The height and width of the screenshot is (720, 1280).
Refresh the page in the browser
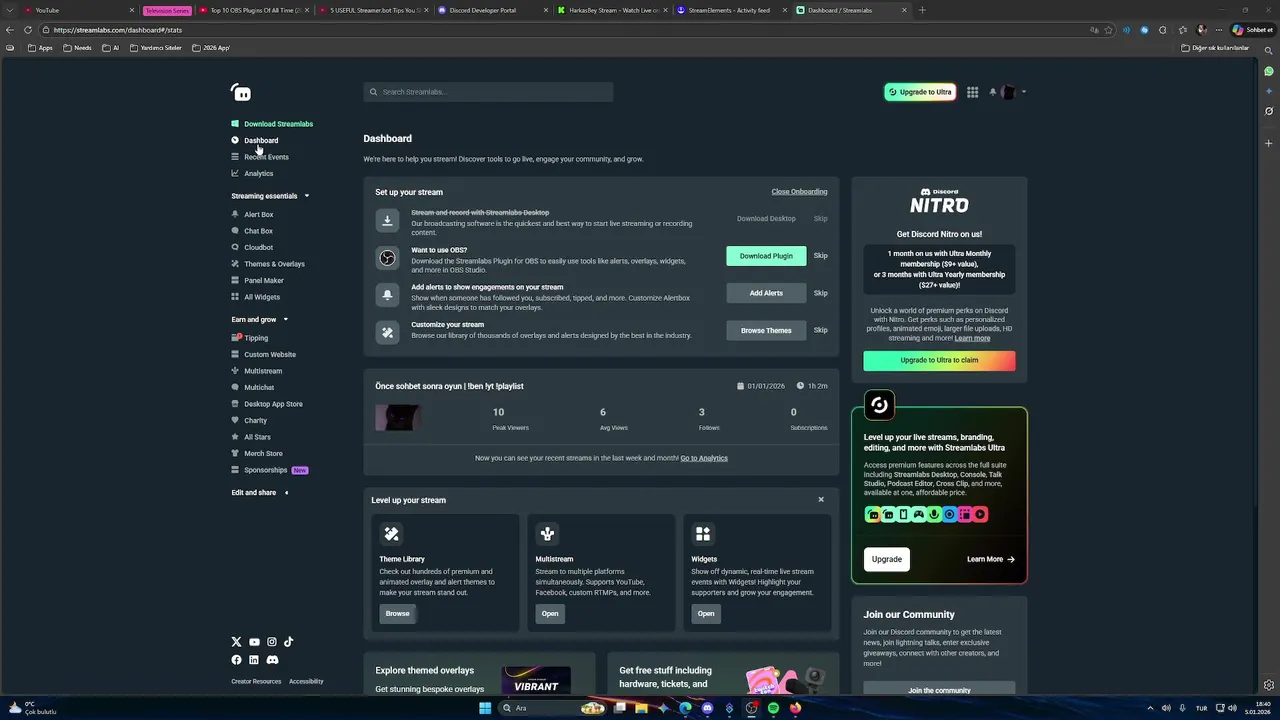pos(28,30)
